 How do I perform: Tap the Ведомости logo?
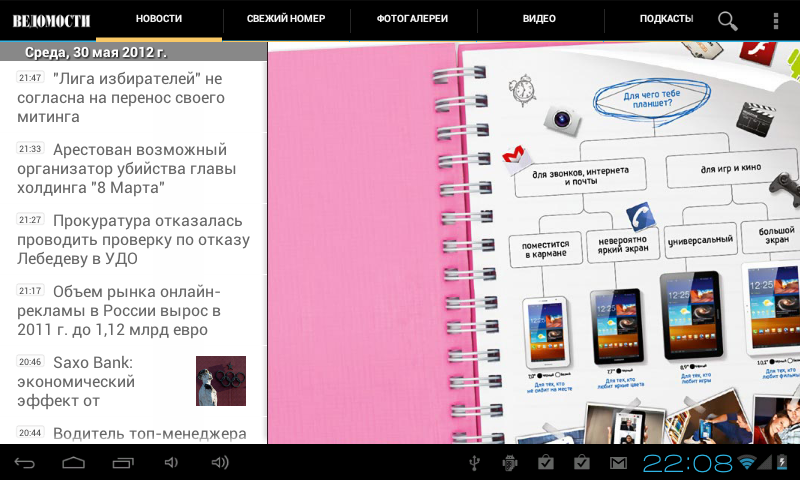pyautogui.click(x=50, y=20)
